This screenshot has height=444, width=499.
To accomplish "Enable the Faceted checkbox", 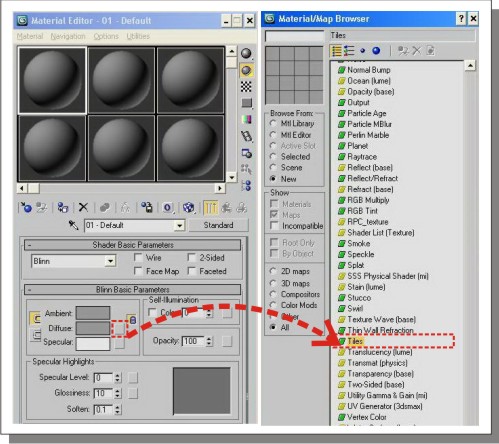I will point(192,271).
